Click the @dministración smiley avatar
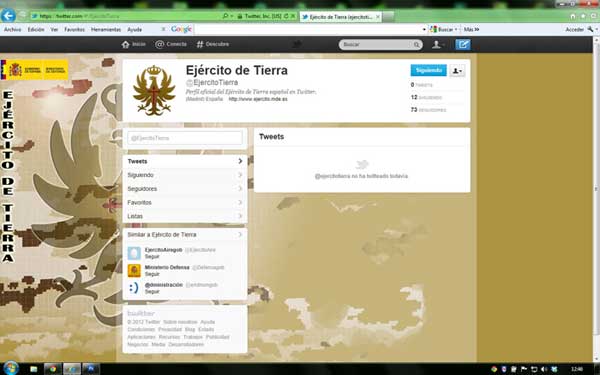Image resolution: width=600 pixels, height=375 pixels. (x=134, y=288)
